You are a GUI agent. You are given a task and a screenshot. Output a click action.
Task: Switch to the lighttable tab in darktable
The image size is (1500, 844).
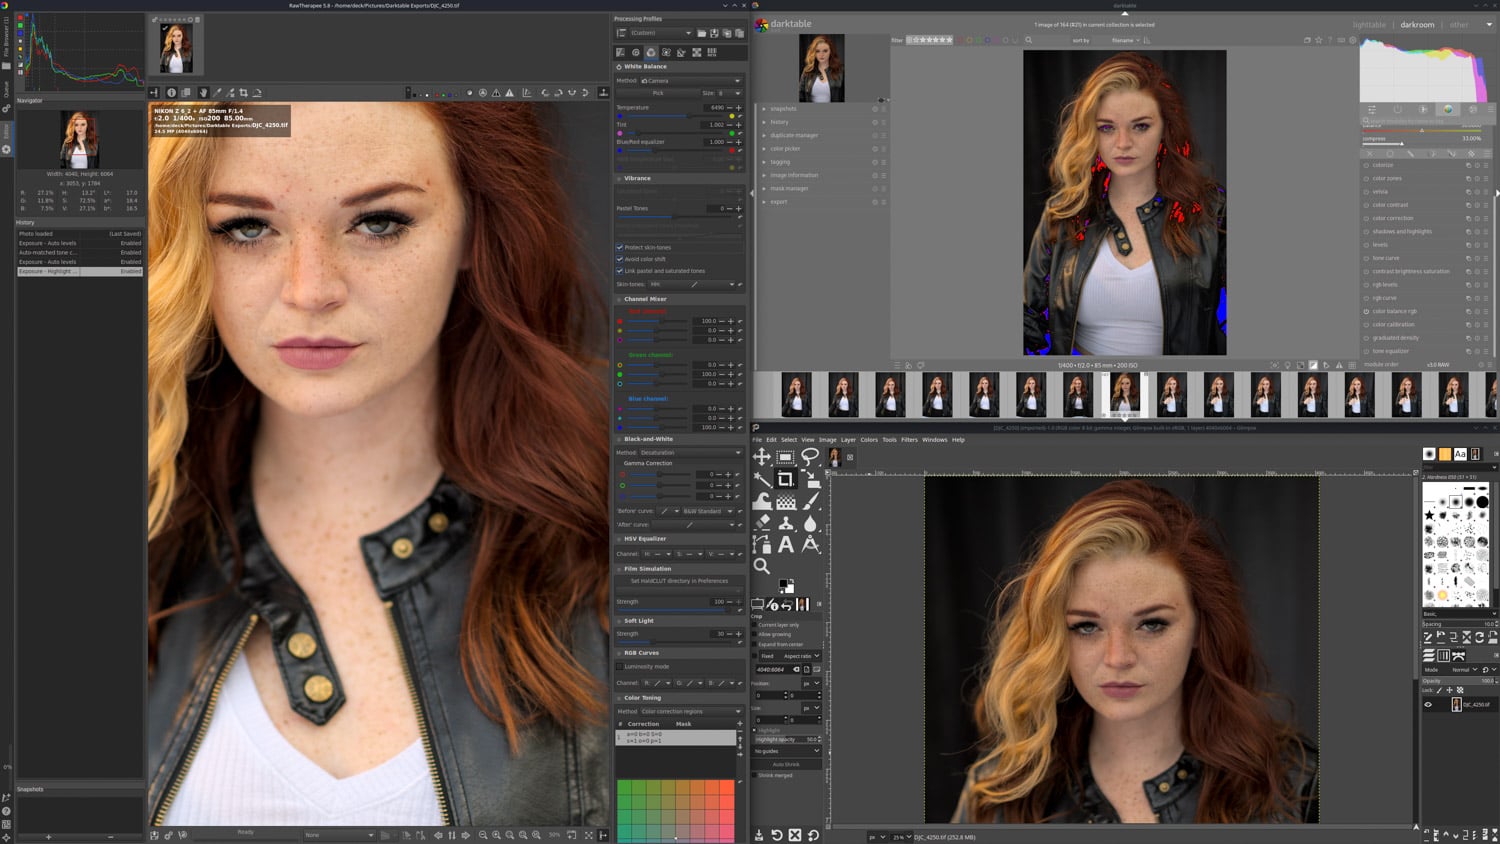pyautogui.click(x=1369, y=24)
